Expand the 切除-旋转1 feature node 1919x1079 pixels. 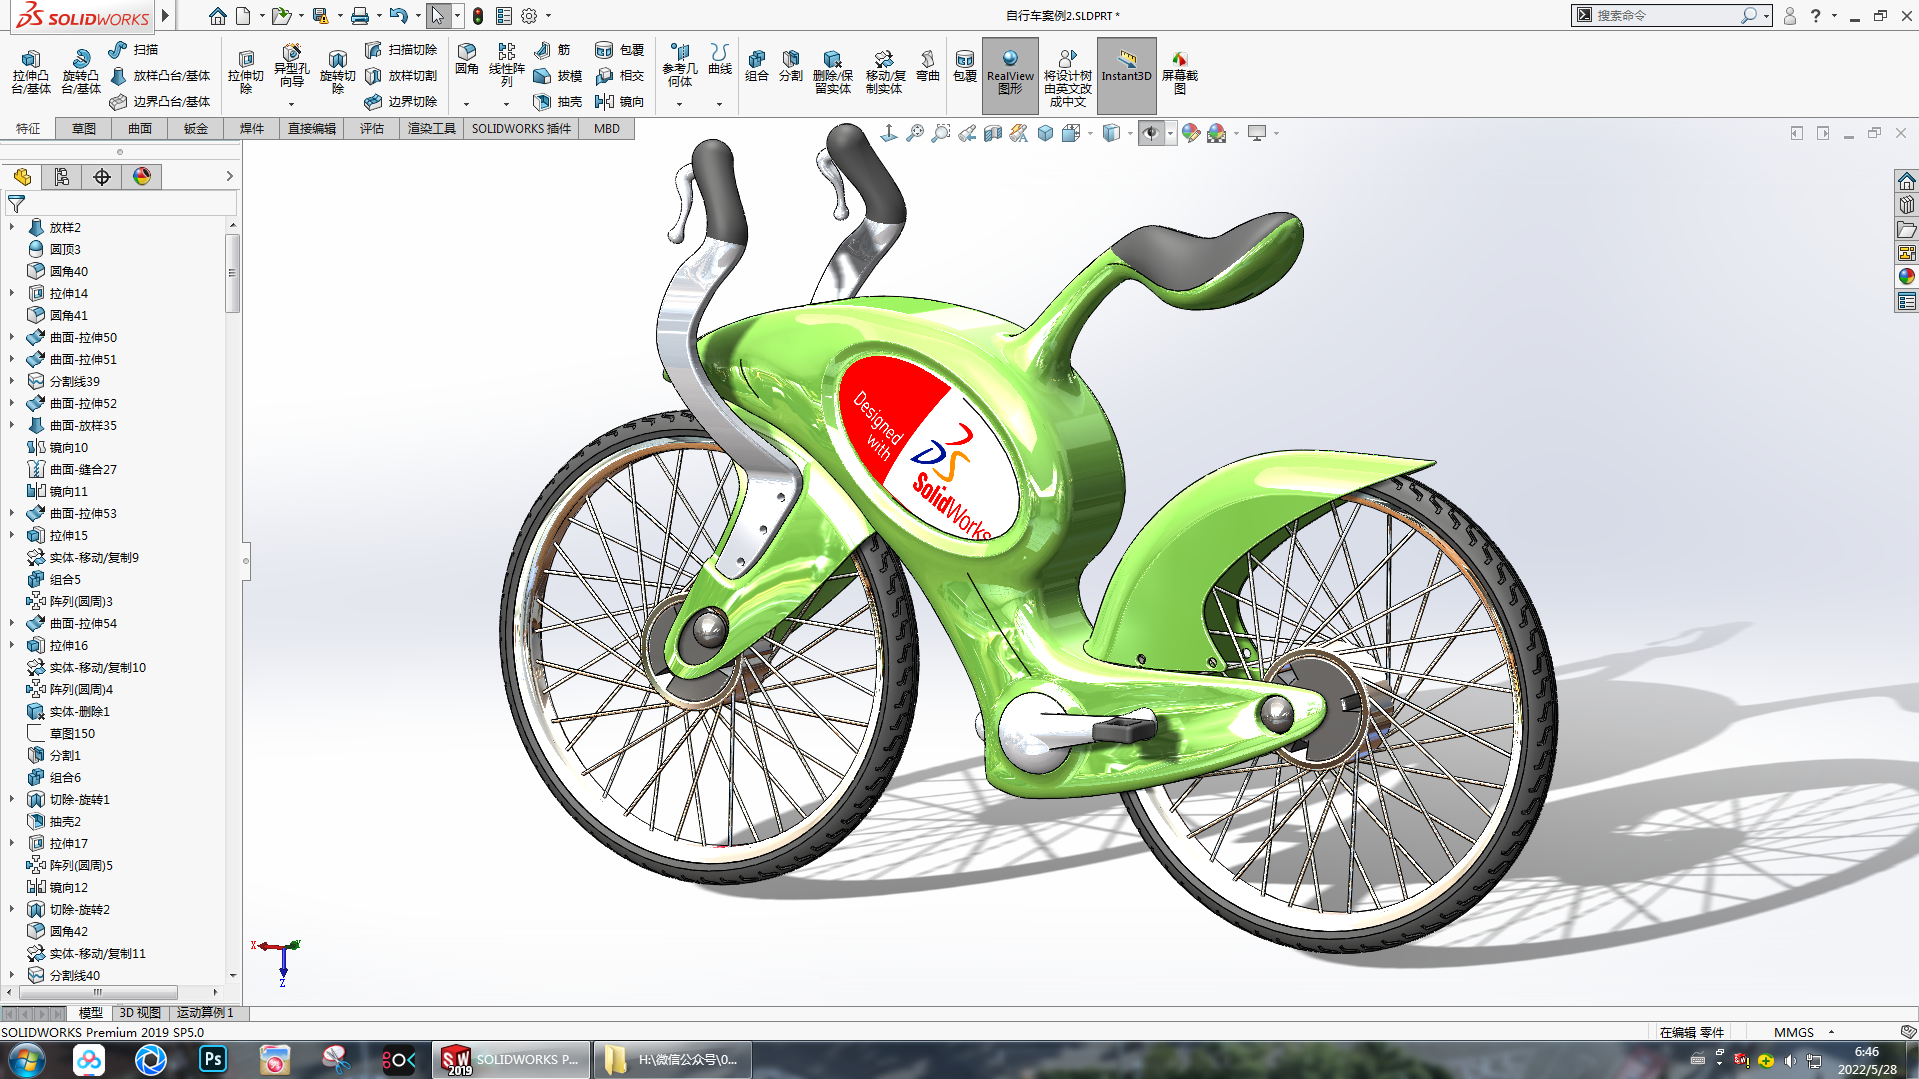tap(12, 799)
